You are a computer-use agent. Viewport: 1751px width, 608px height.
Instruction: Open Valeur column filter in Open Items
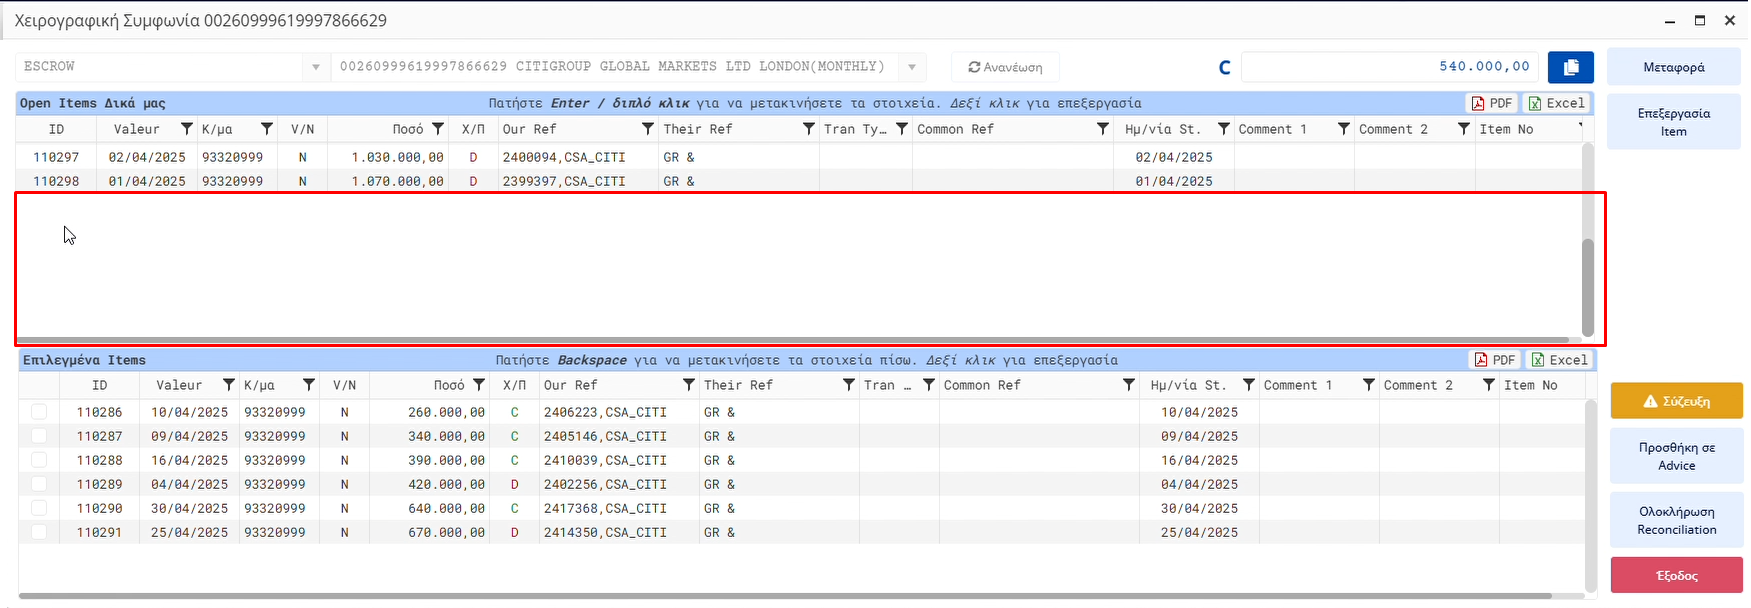pyautogui.click(x=186, y=129)
